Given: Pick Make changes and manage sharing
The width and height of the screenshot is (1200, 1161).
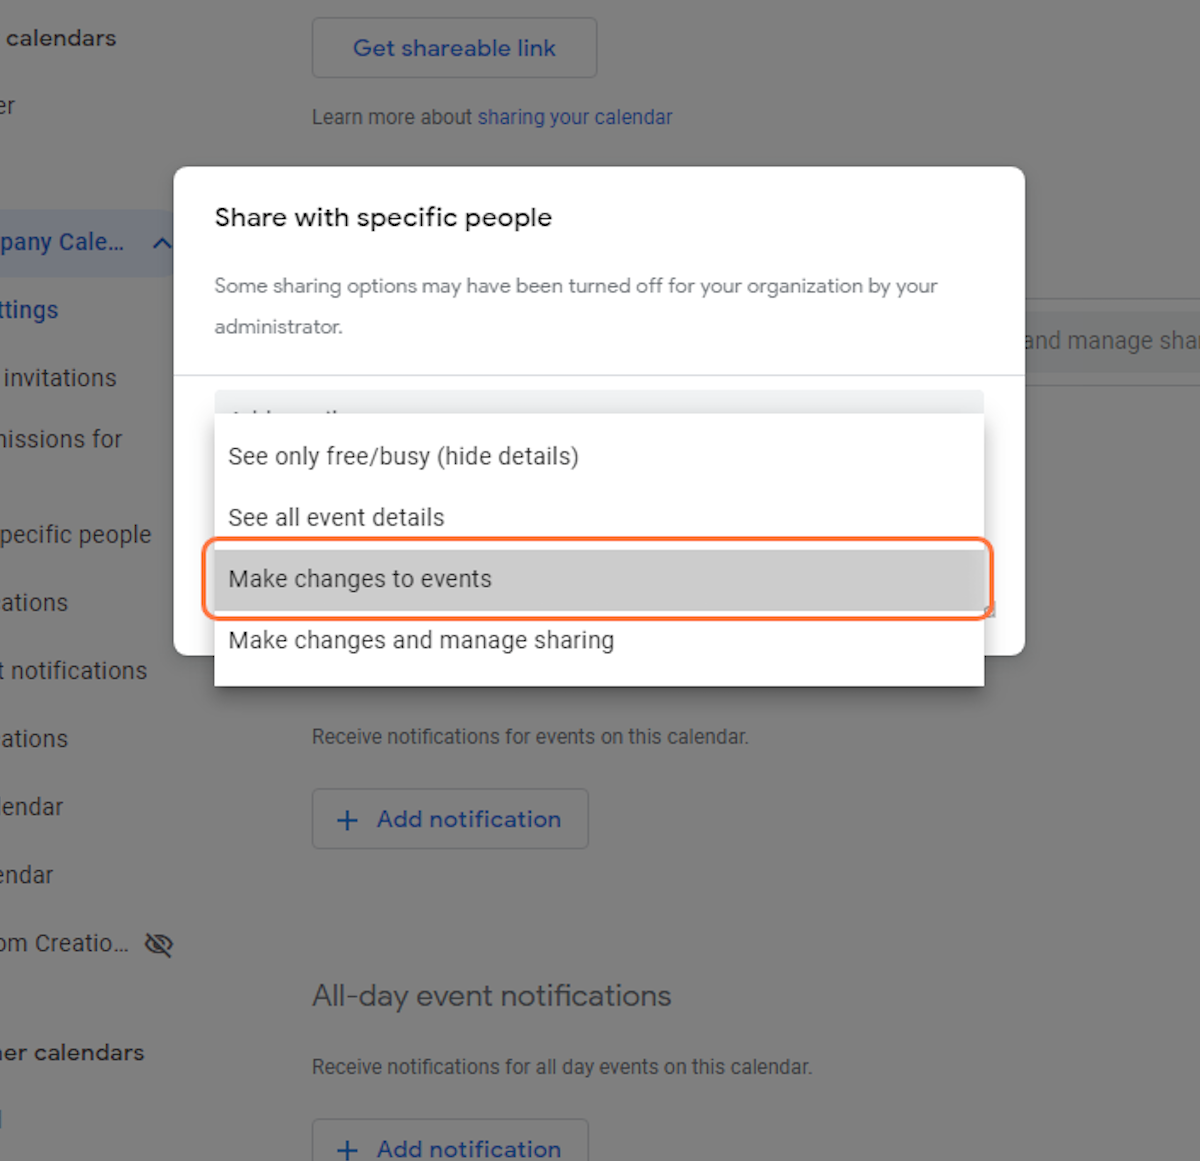Looking at the screenshot, I should click(421, 640).
